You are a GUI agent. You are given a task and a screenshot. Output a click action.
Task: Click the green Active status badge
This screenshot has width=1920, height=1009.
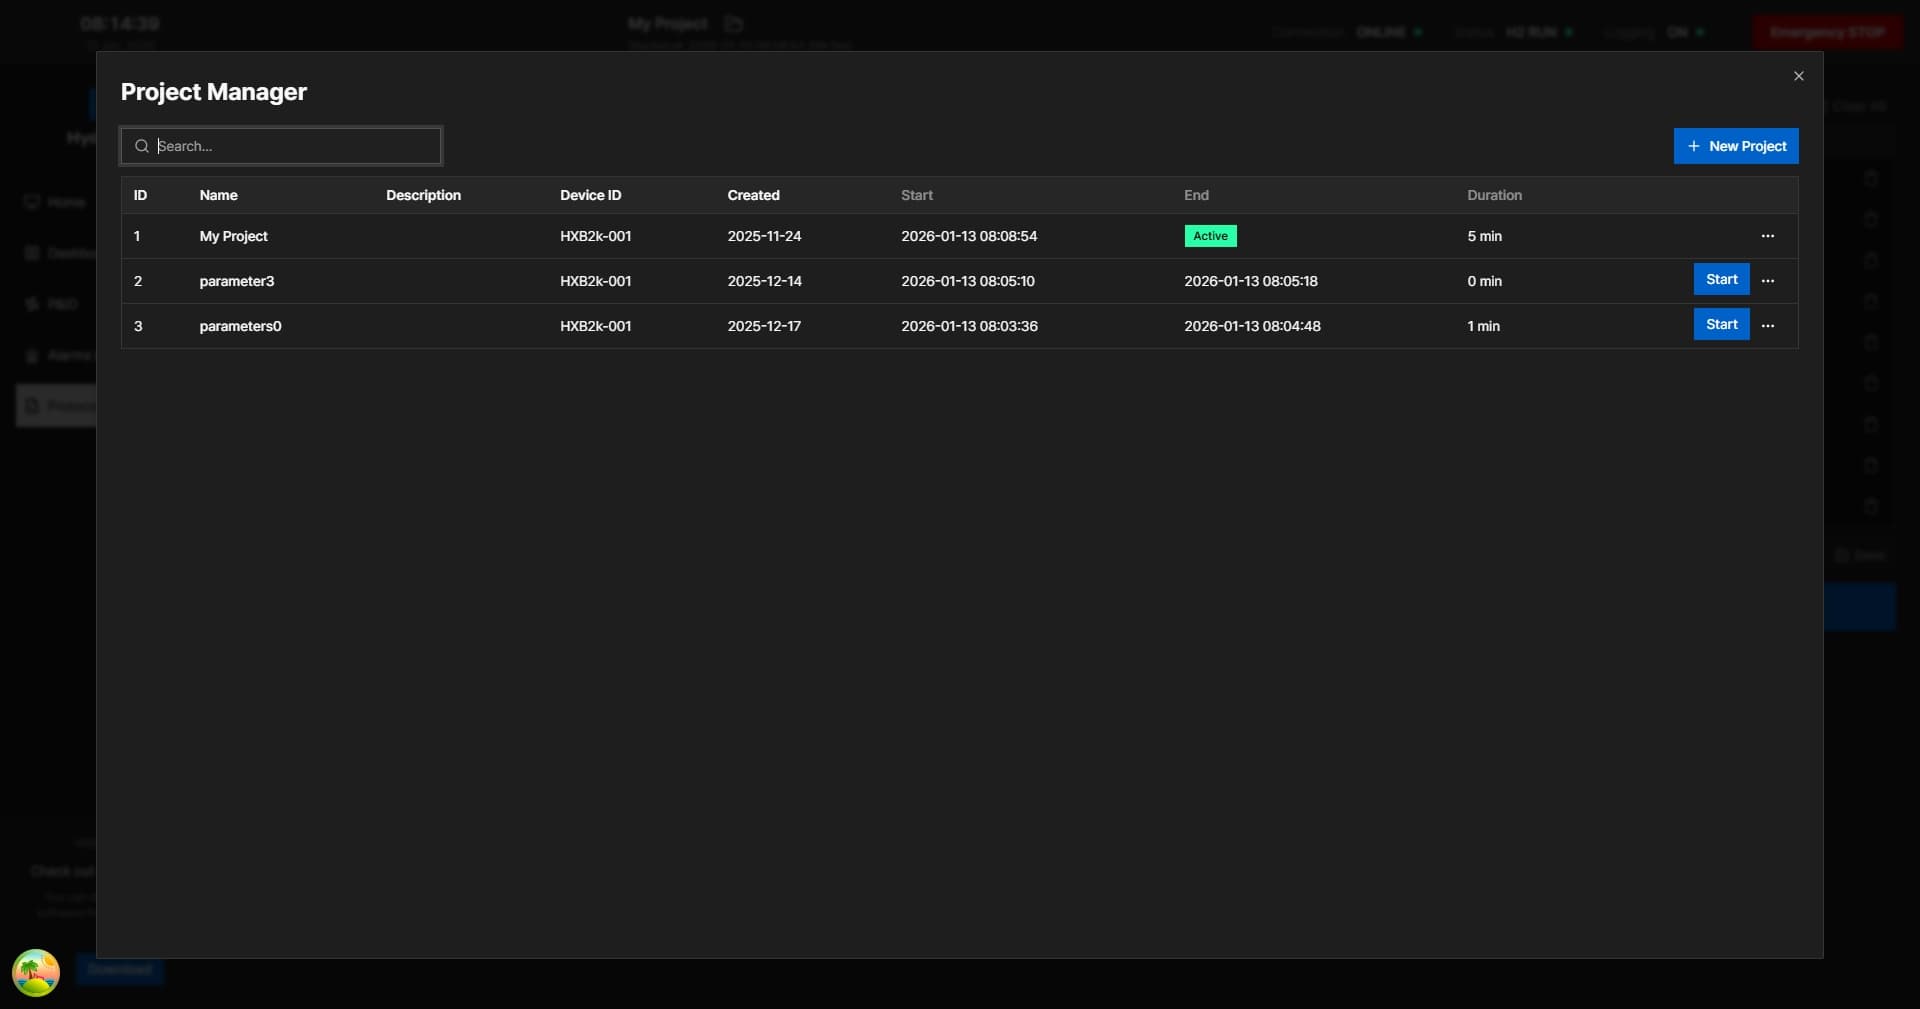1210,236
